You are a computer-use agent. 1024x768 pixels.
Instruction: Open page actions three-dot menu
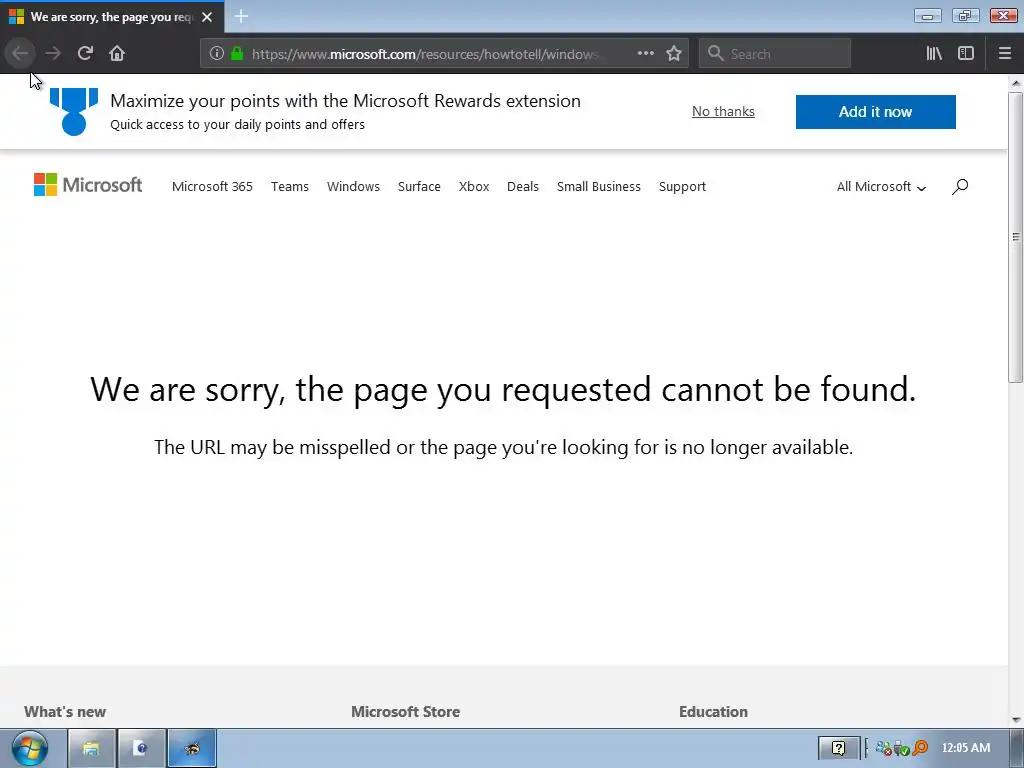645,53
